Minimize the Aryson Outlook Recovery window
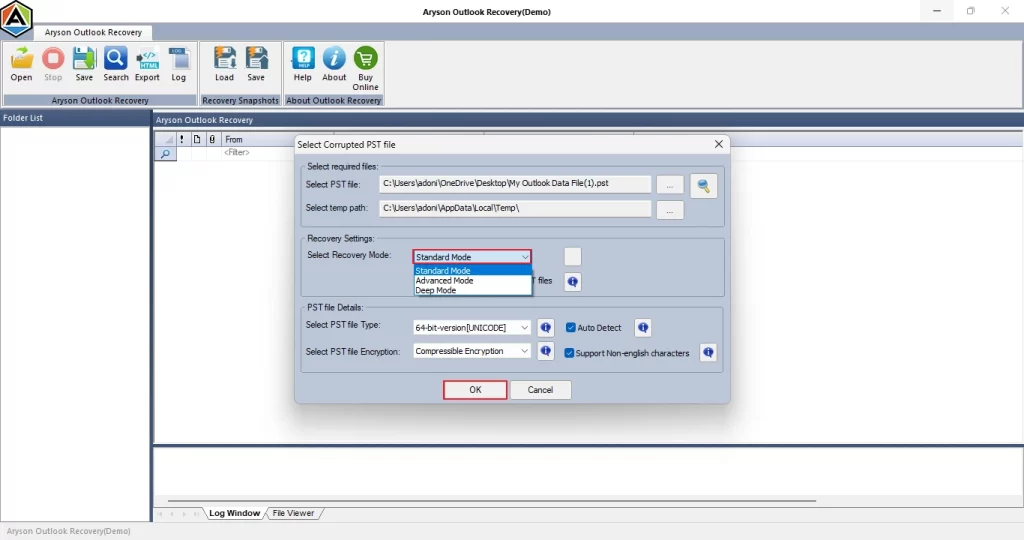The height and width of the screenshot is (540, 1024). coord(937,11)
